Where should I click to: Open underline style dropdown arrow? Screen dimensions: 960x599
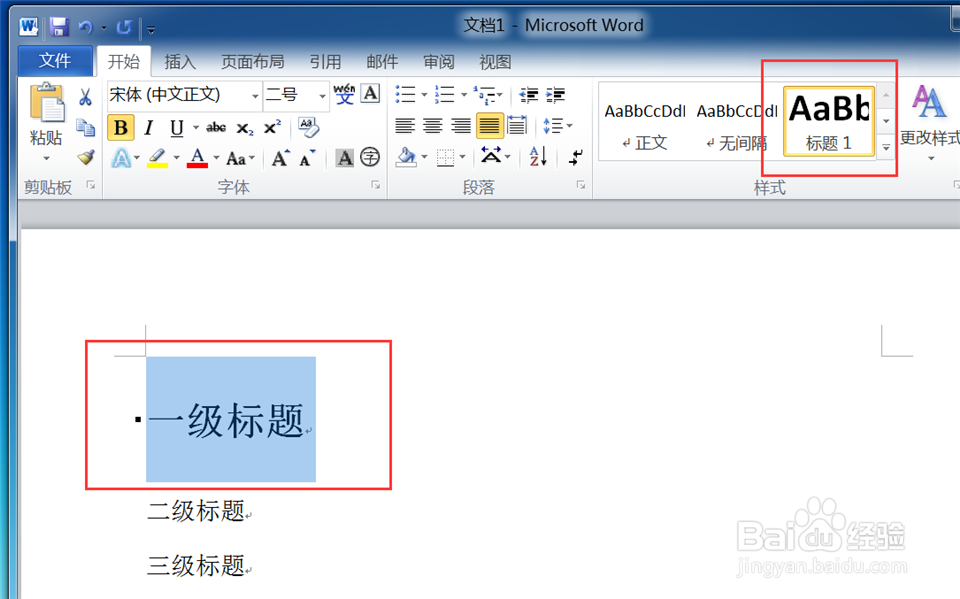[196, 127]
